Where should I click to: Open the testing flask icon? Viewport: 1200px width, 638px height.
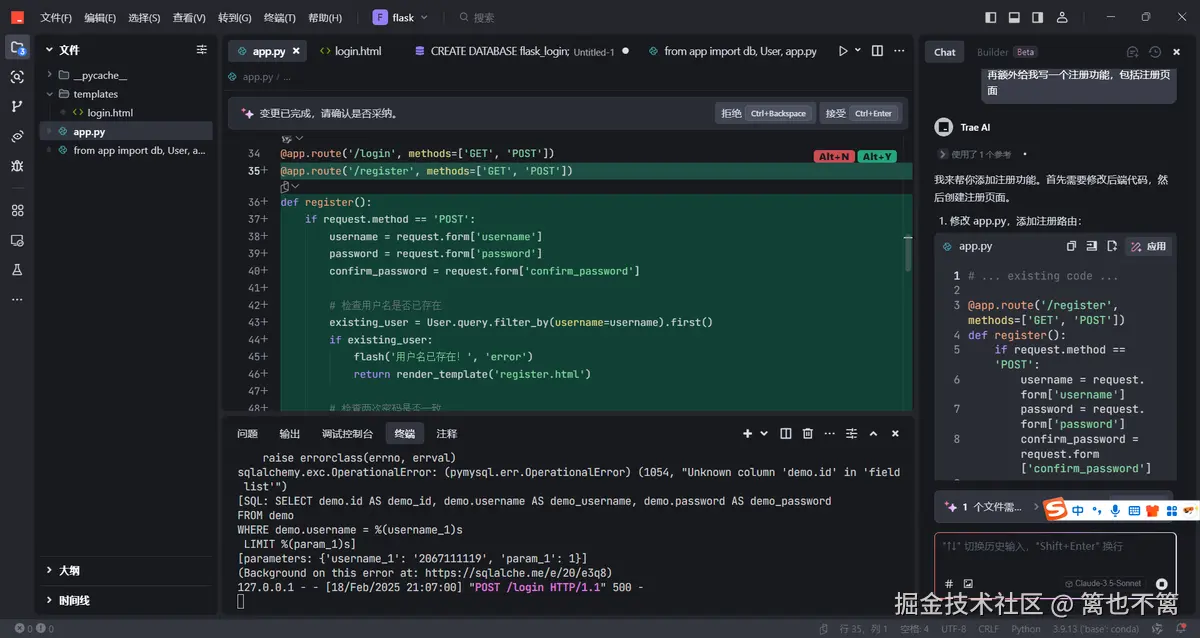(17, 270)
